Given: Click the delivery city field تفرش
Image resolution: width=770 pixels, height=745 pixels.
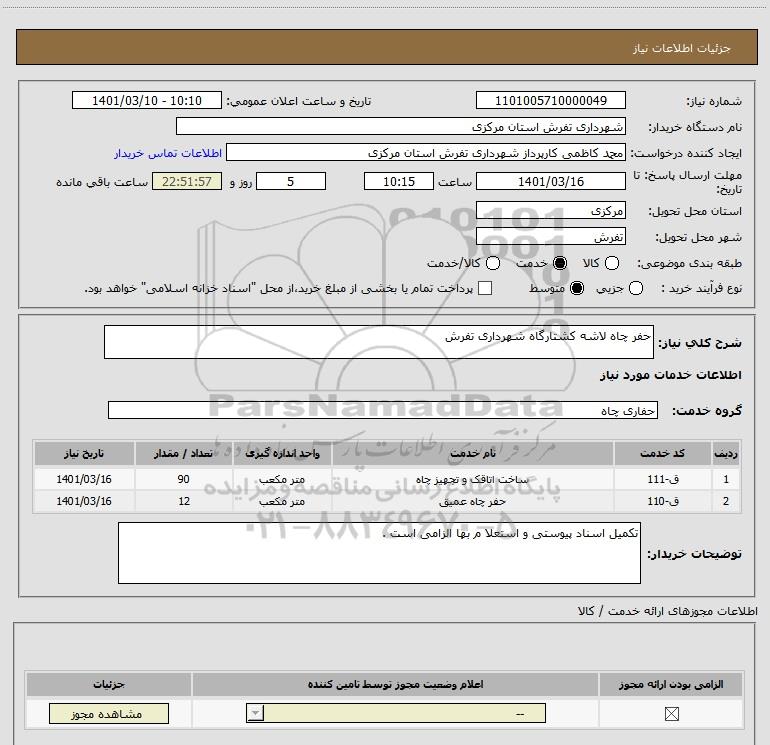Looking at the screenshot, I should click(x=550, y=237).
